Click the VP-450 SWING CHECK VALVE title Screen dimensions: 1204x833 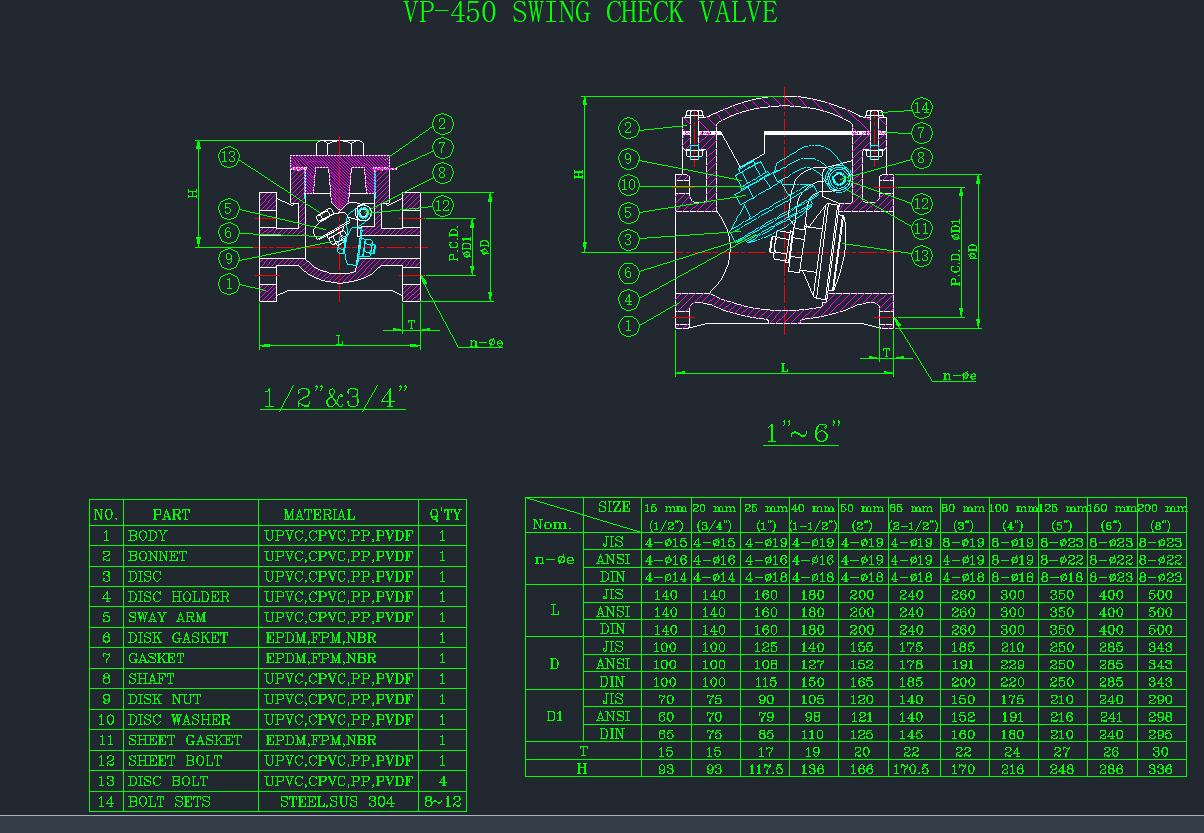[590, 13]
